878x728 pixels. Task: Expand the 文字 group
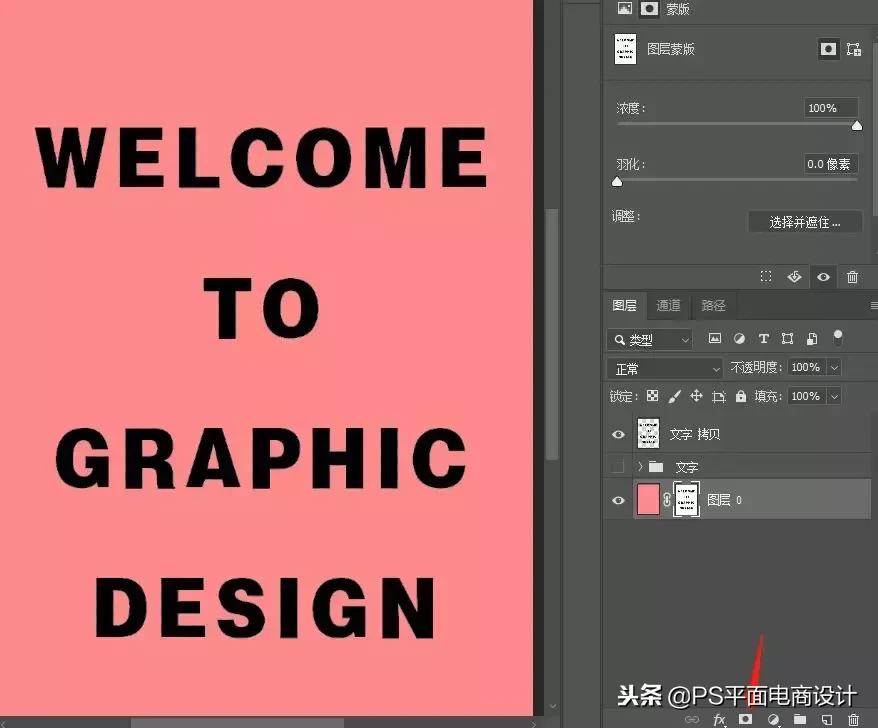pyautogui.click(x=640, y=466)
